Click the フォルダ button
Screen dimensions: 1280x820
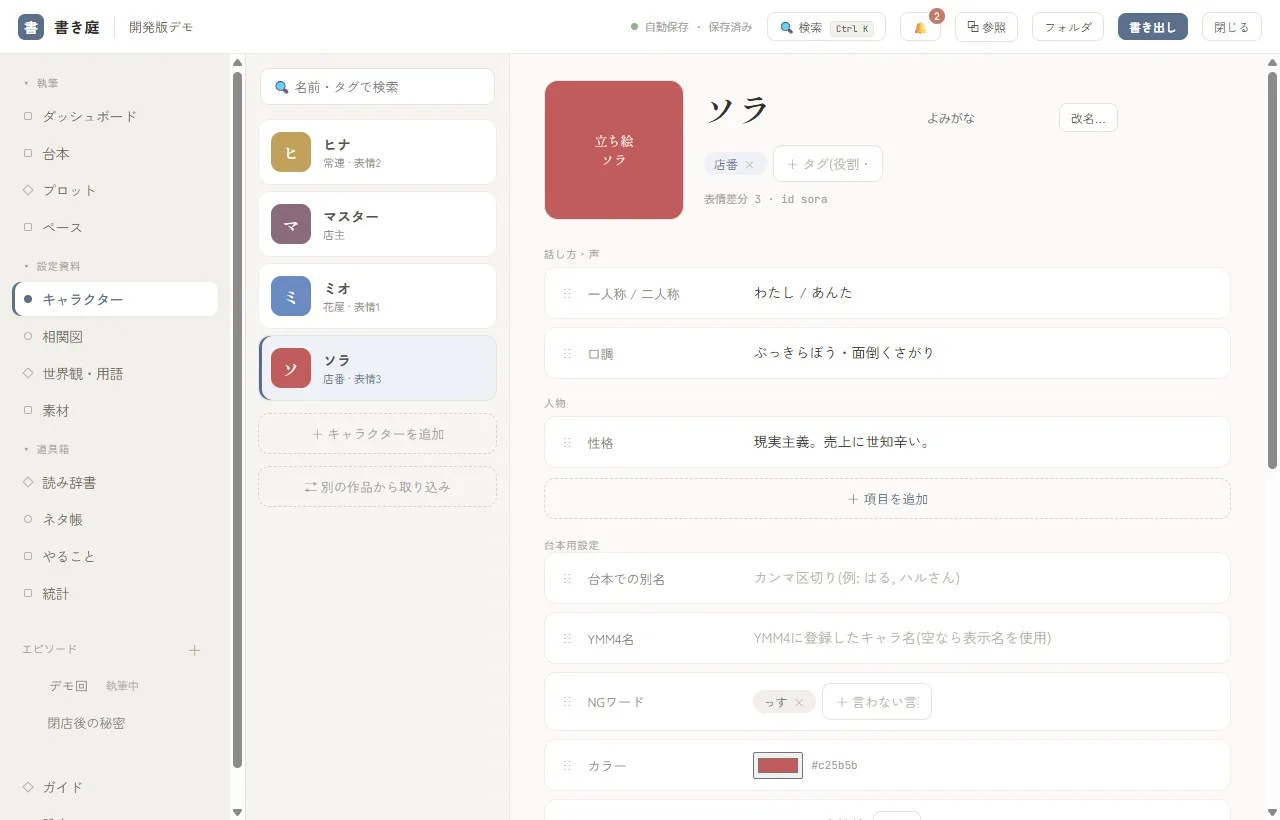pos(1068,27)
